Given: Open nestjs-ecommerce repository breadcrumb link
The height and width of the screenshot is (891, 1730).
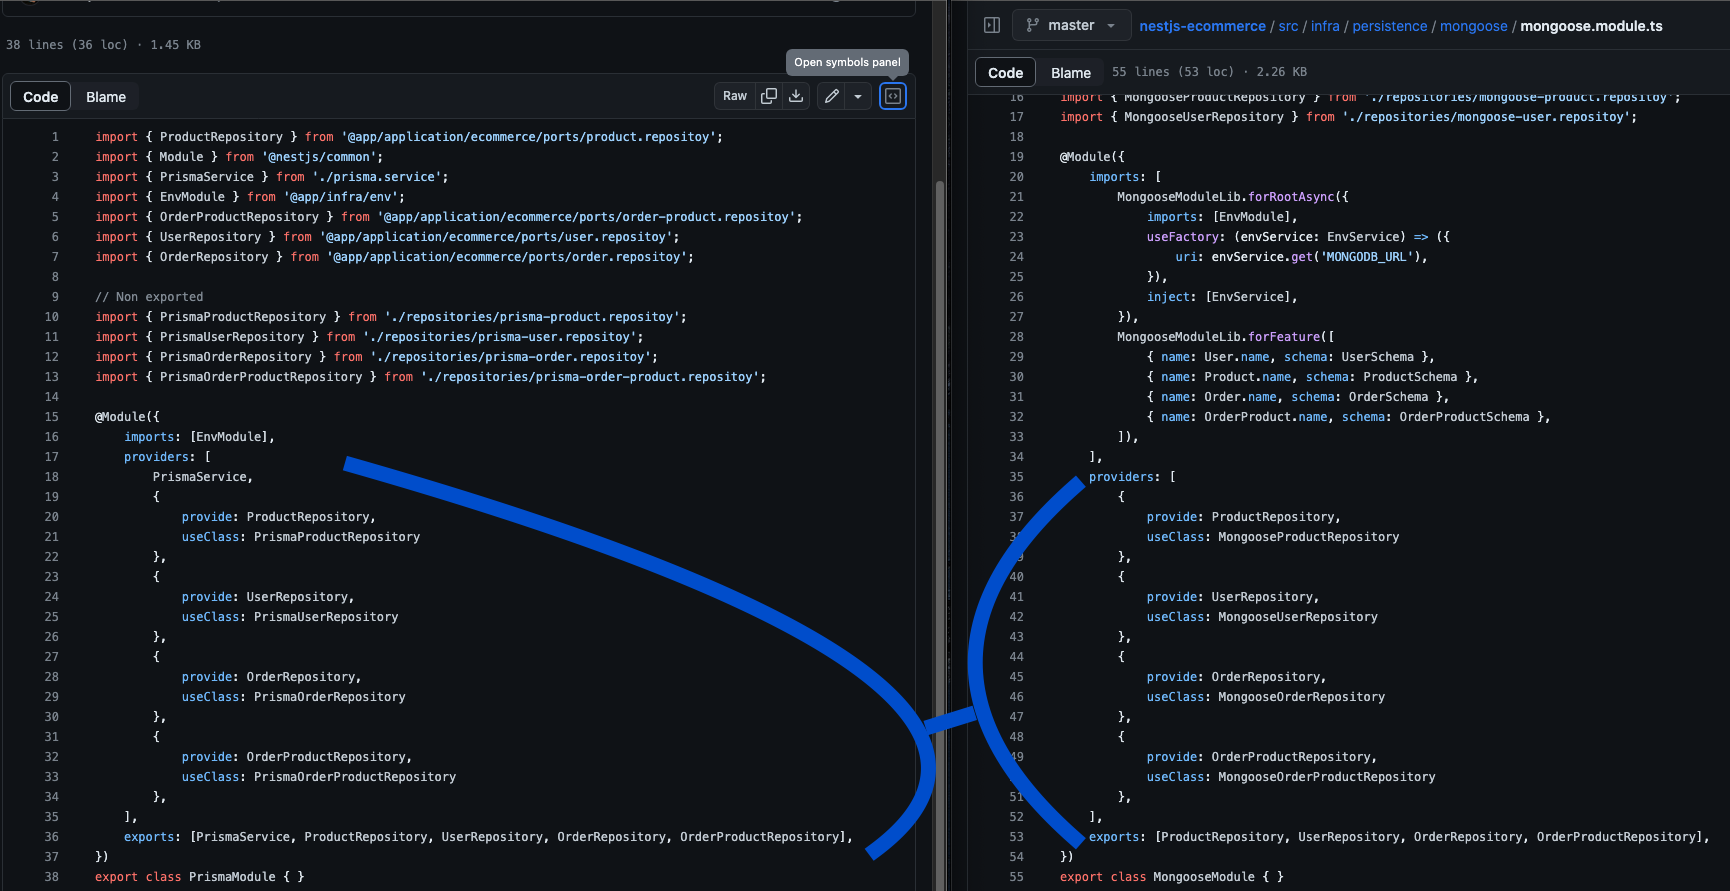Looking at the screenshot, I should click(1202, 26).
